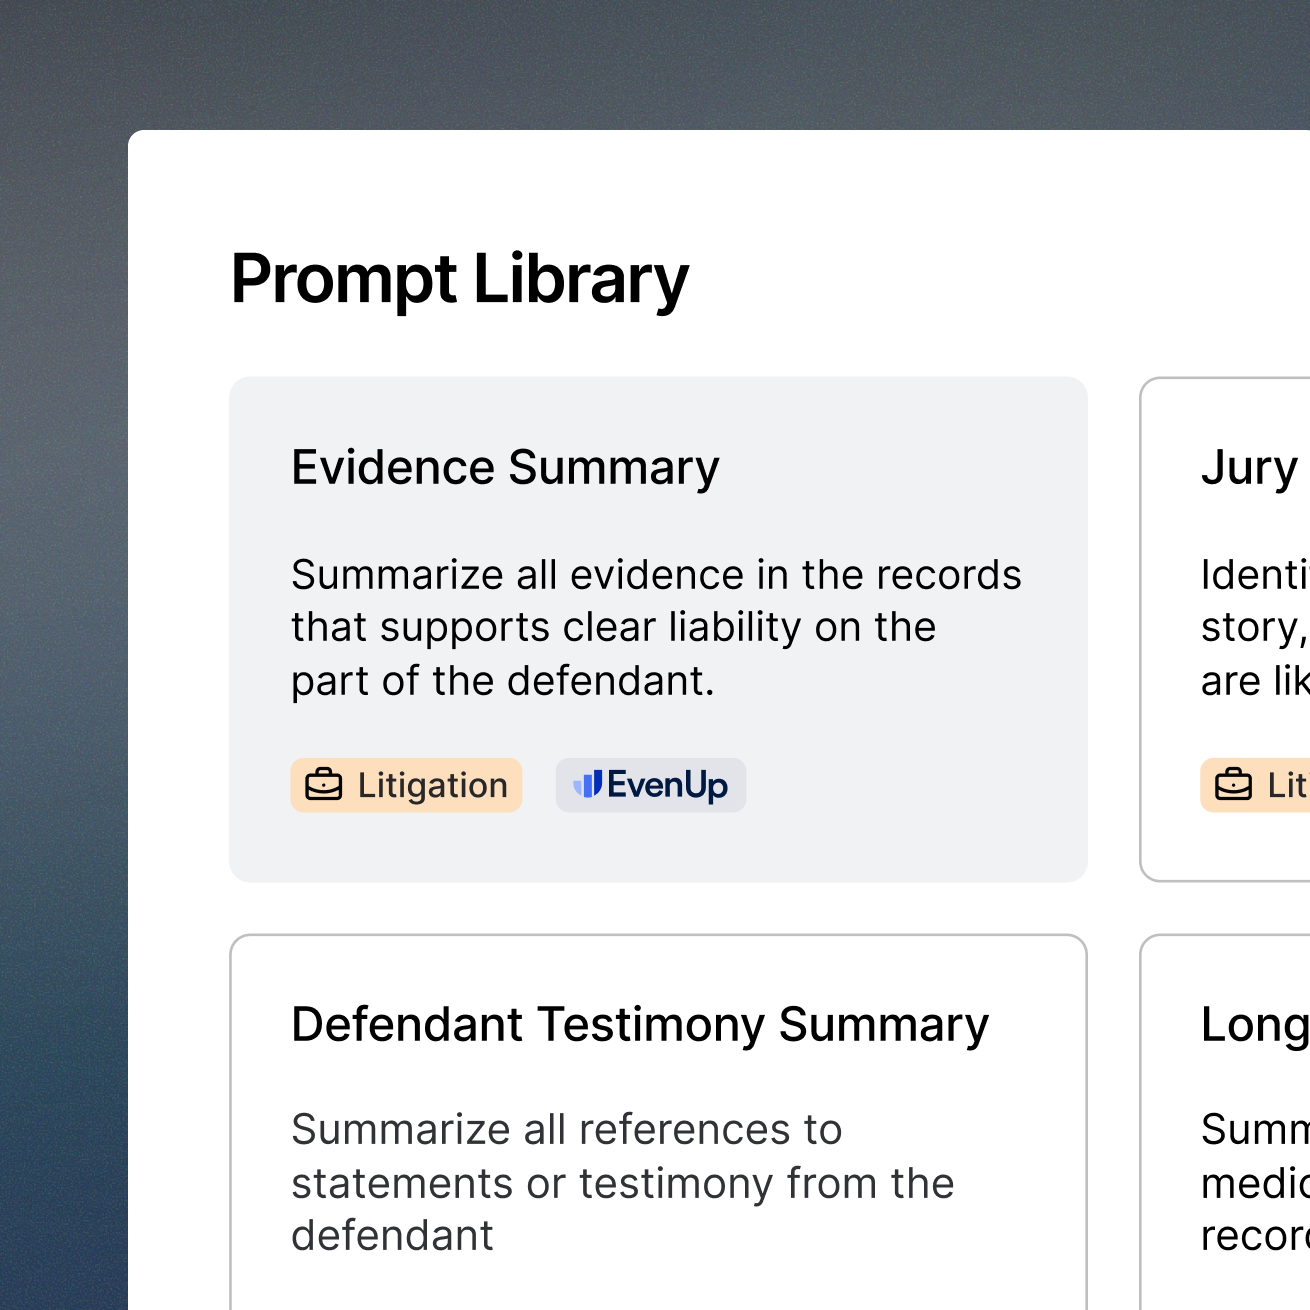Open the prompt card titled Long
1310x1310 pixels.
click(x=1254, y=1024)
